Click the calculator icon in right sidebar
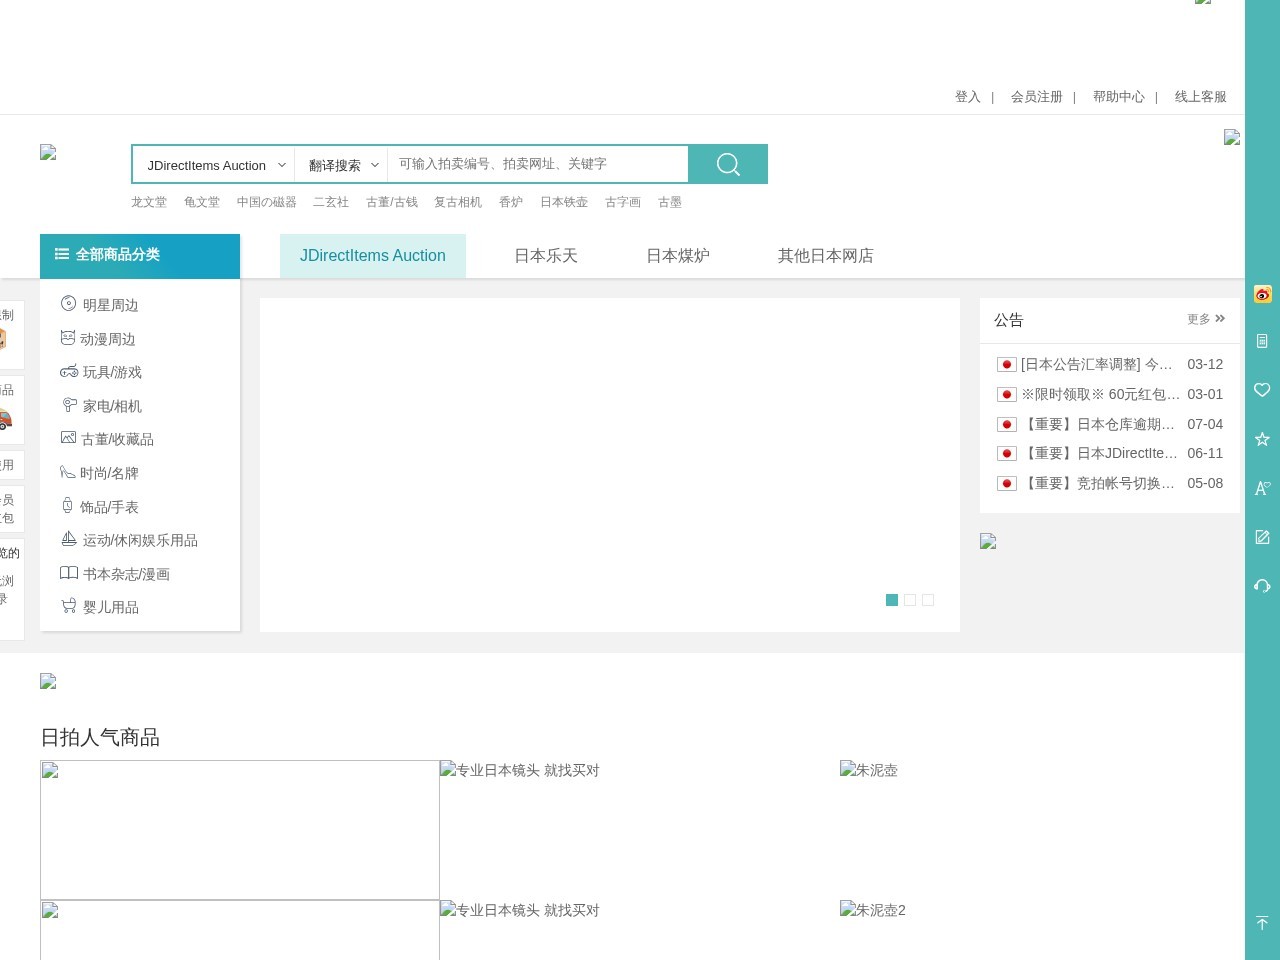This screenshot has height=960, width=1280. (x=1262, y=341)
